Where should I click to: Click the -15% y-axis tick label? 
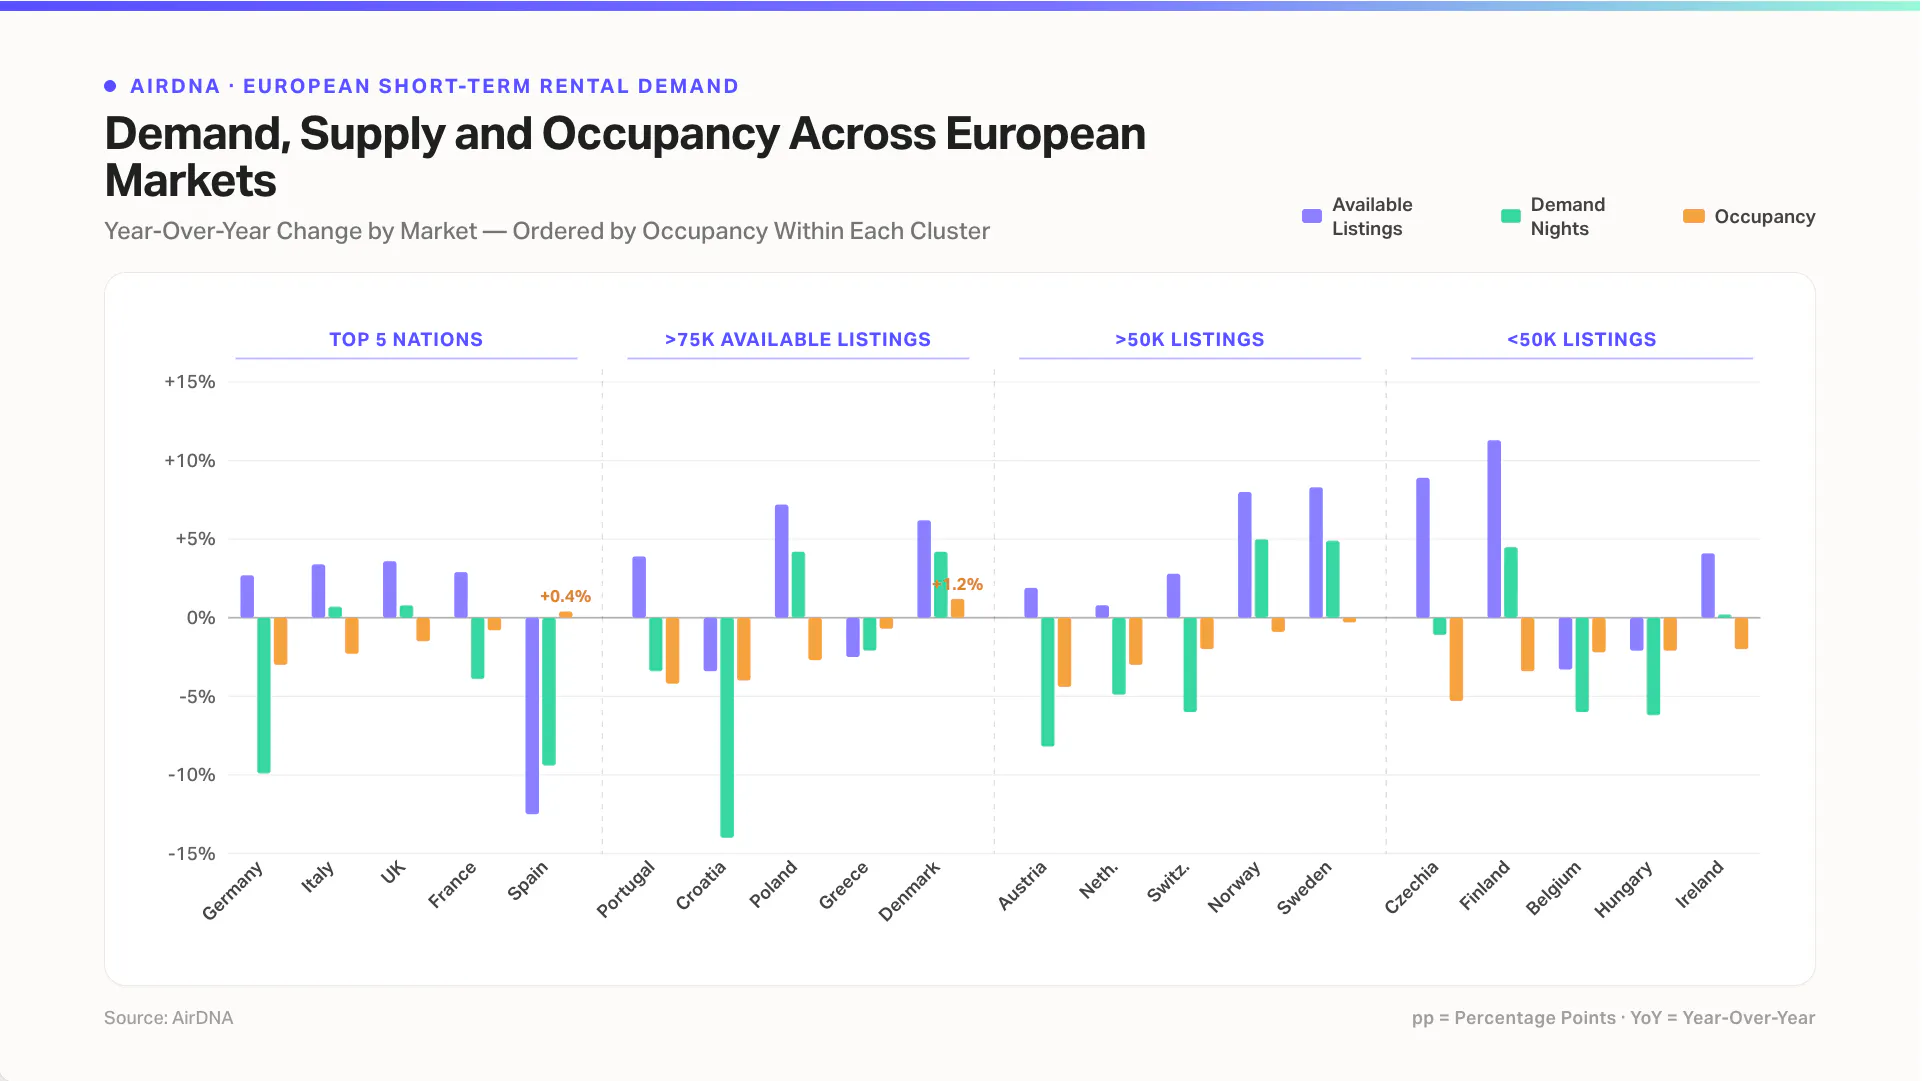click(x=191, y=854)
